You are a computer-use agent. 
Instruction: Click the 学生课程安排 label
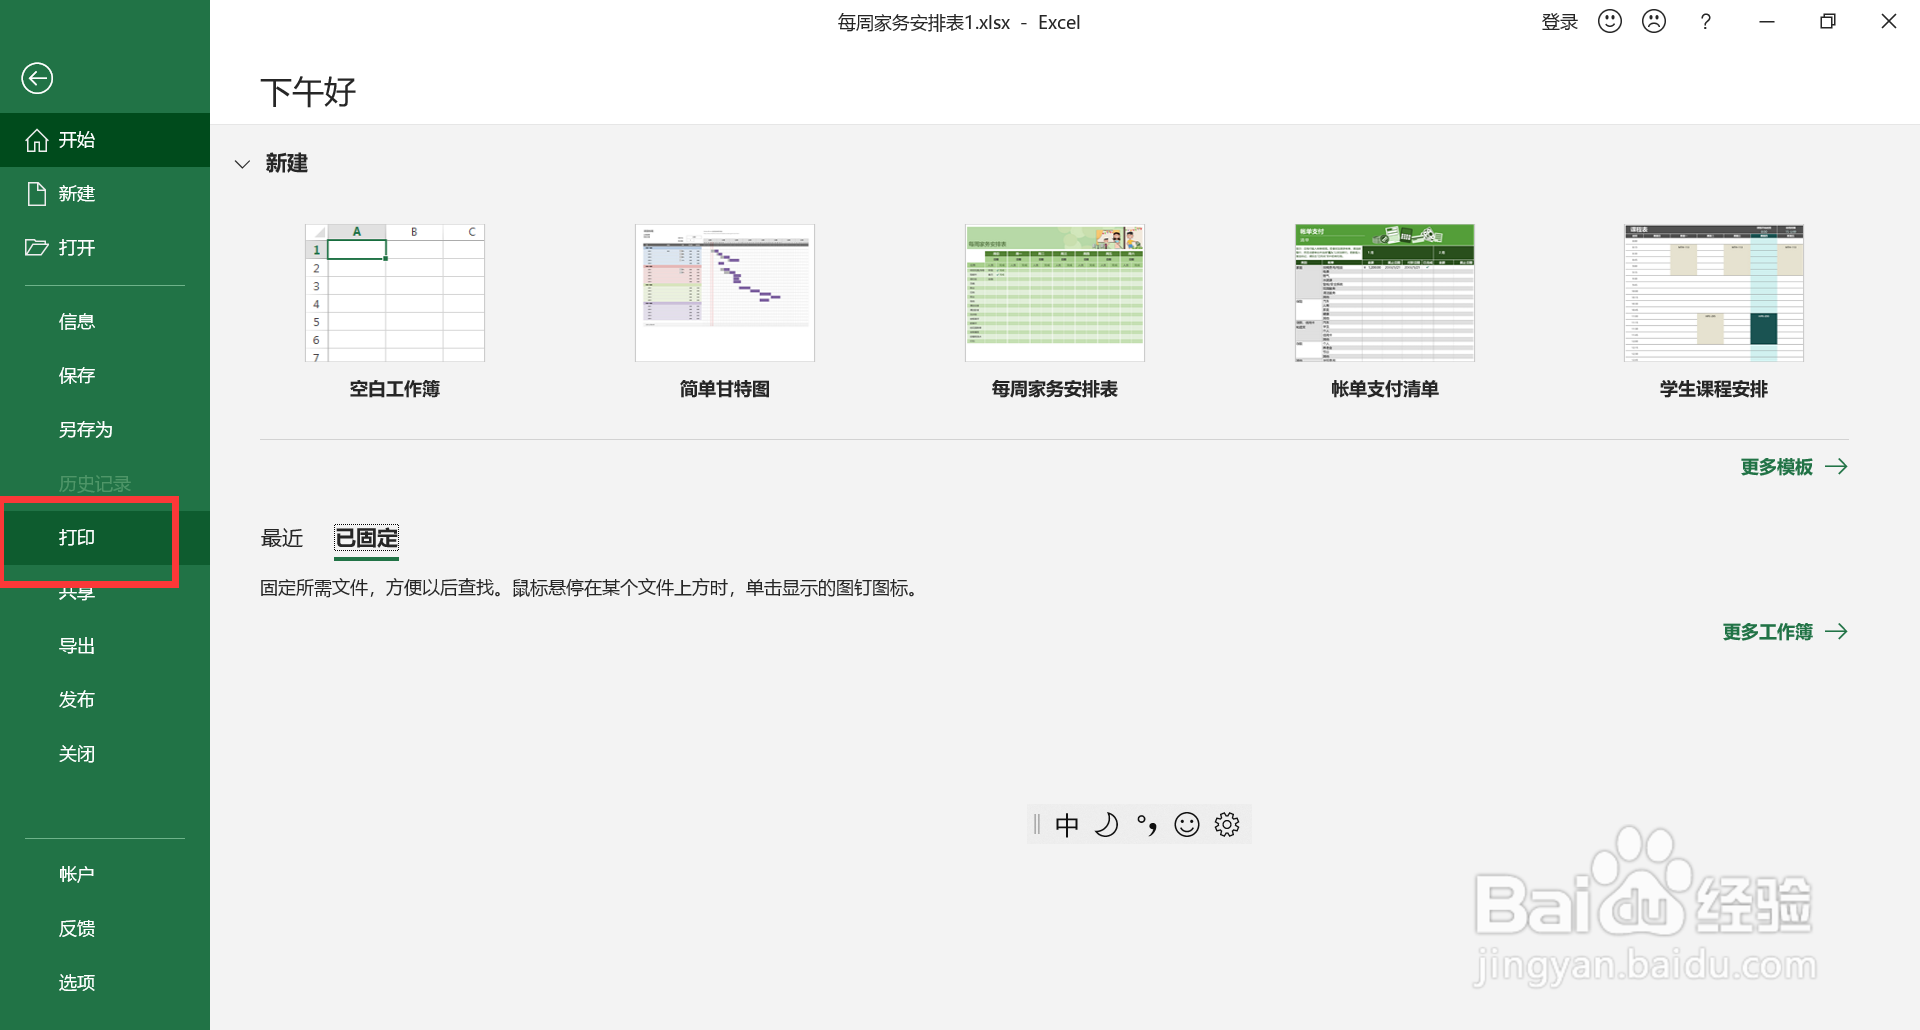(1714, 389)
